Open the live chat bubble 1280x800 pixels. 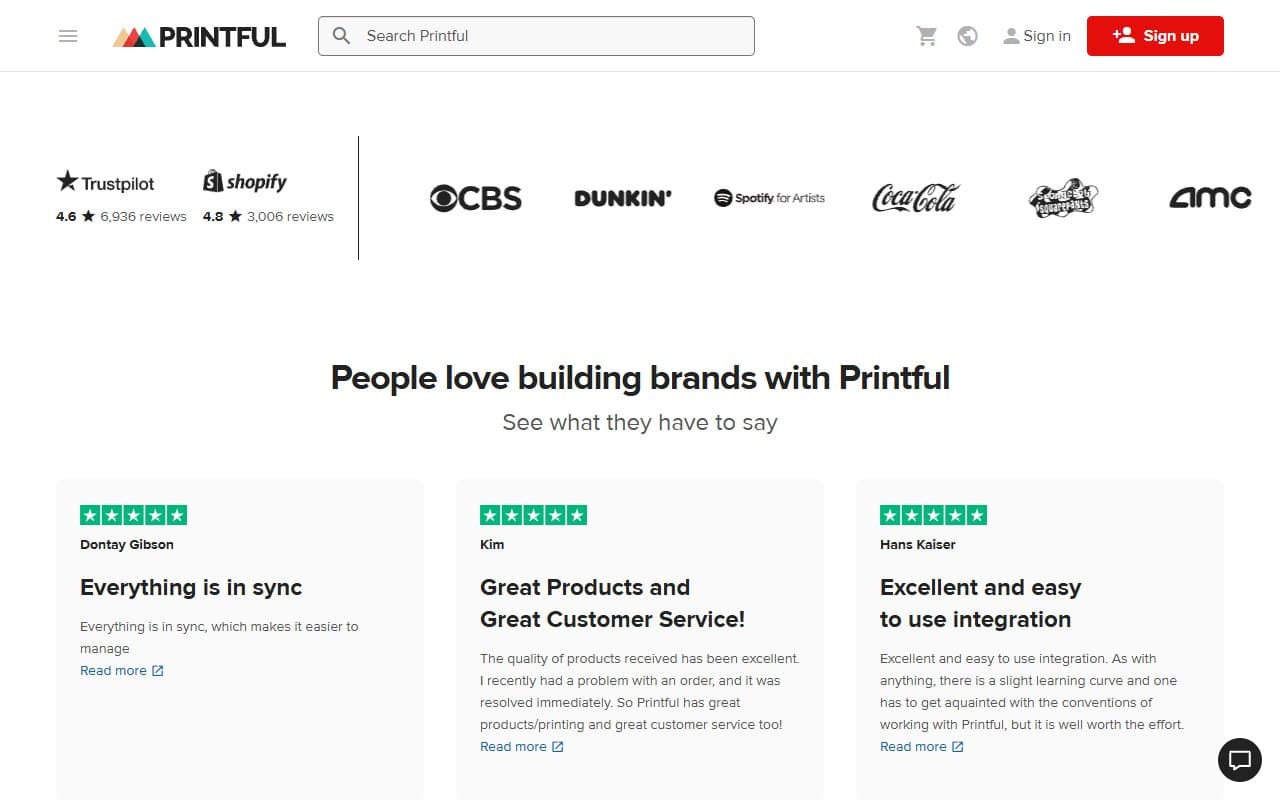[1240, 760]
